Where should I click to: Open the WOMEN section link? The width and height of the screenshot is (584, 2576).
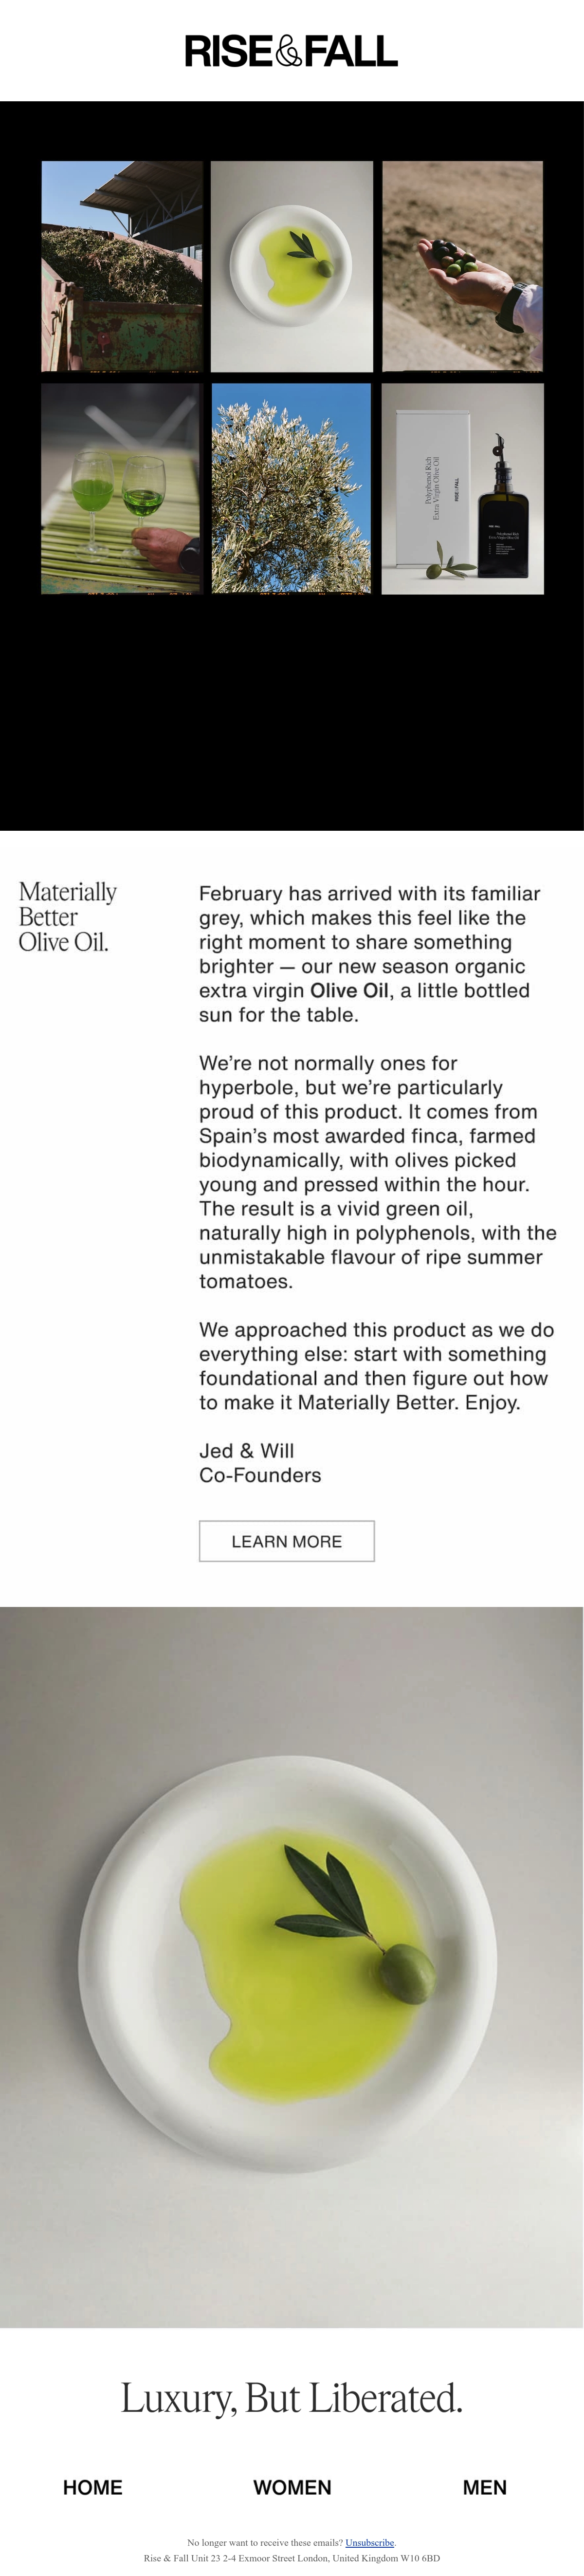coord(292,2487)
